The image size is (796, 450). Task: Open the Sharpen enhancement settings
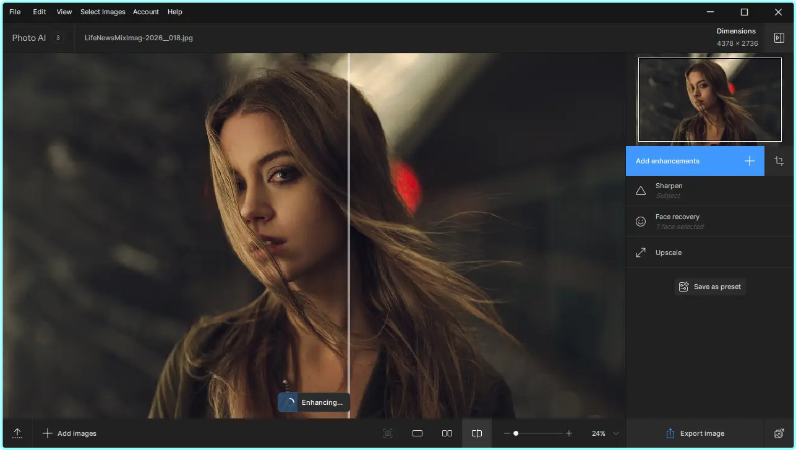710,190
